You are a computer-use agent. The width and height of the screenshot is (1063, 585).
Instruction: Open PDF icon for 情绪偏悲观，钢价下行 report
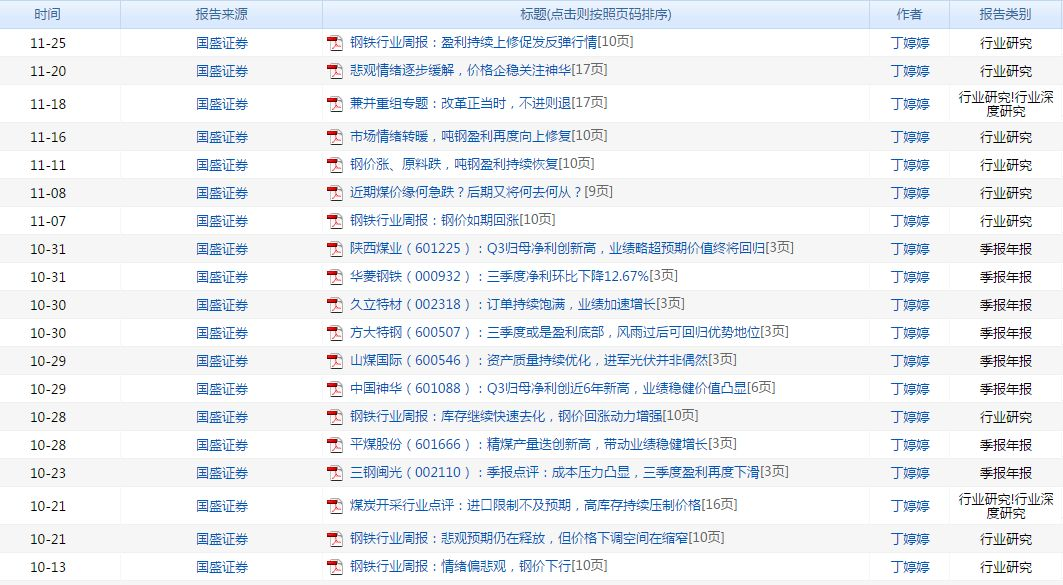pos(335,567)
